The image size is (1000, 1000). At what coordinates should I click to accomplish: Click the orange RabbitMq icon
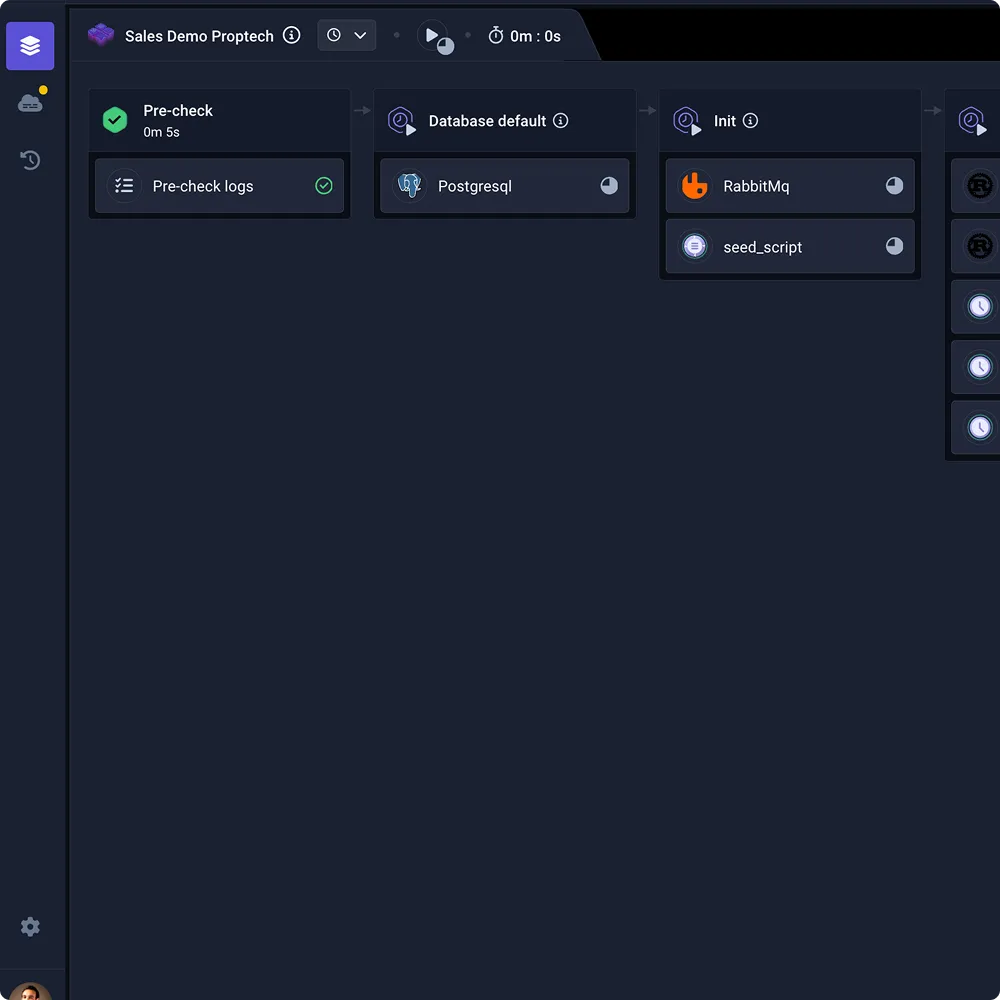(x=695, y=186)
